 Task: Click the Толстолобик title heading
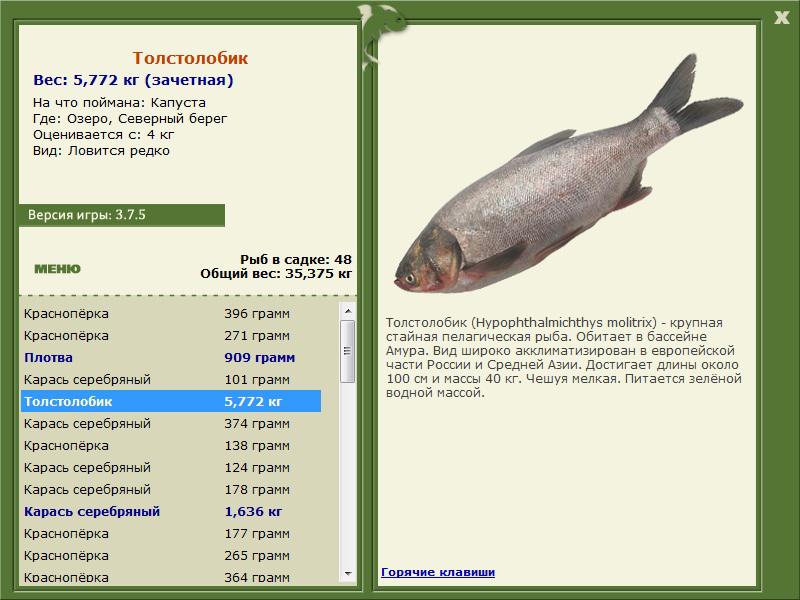coord(190,58)
